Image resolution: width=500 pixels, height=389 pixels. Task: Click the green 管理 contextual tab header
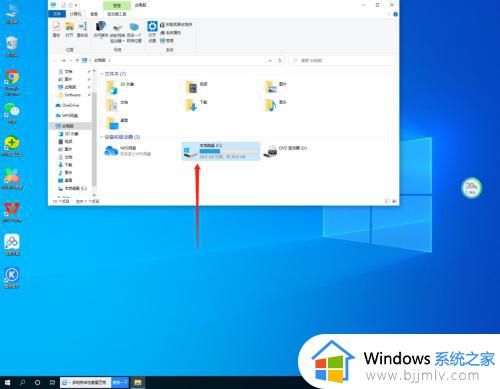point(117,5)
